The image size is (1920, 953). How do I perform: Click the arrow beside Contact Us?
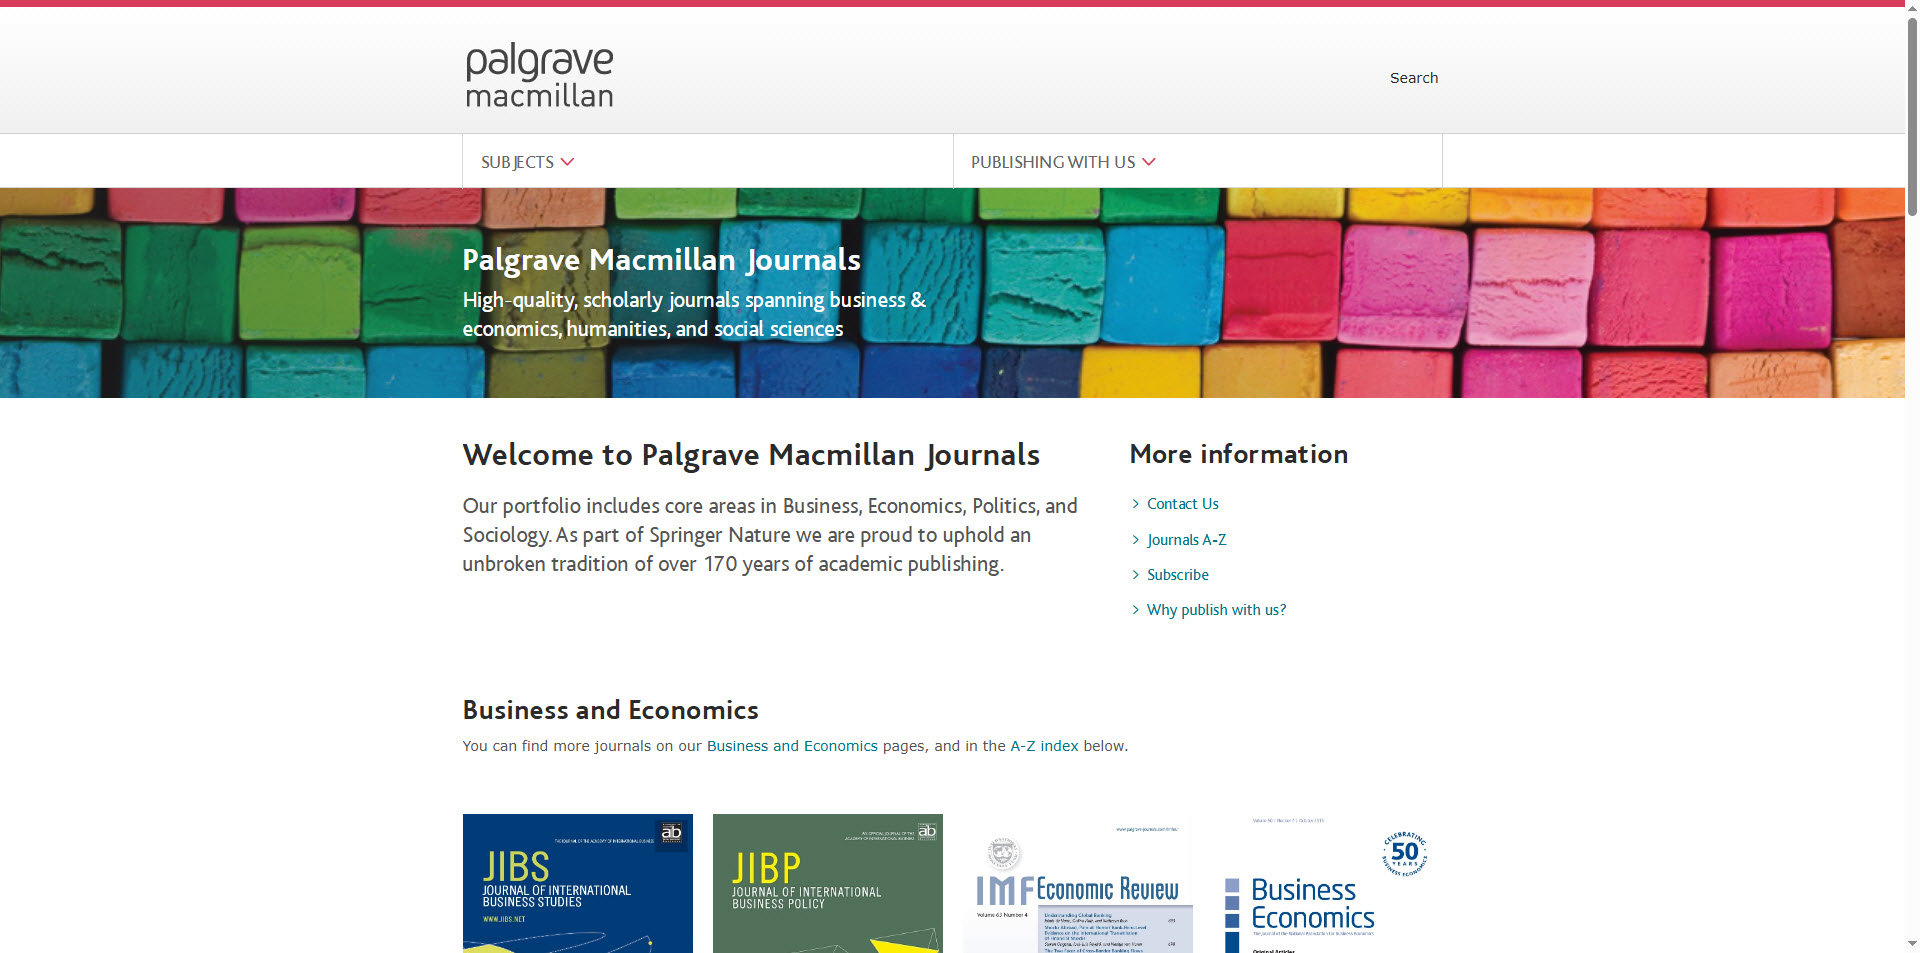coord(1136,504)
